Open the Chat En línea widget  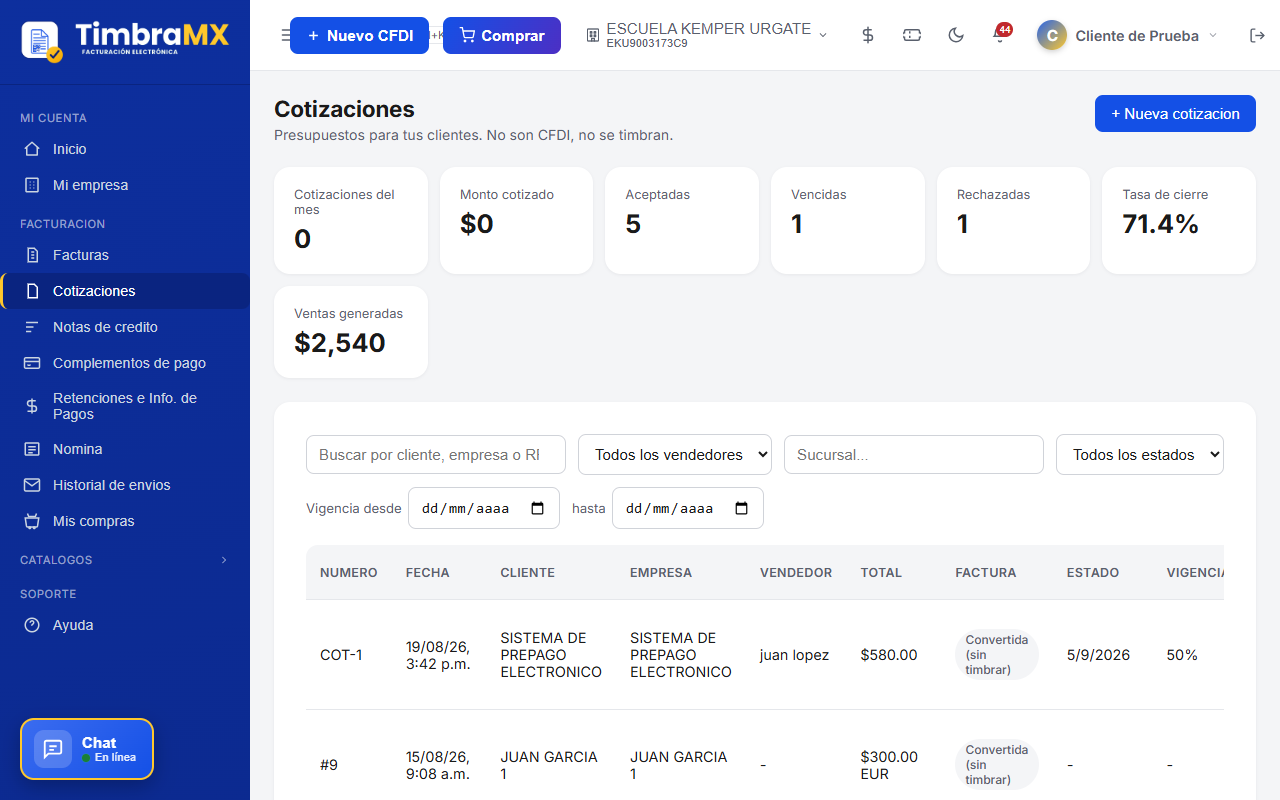coord(87,749)
